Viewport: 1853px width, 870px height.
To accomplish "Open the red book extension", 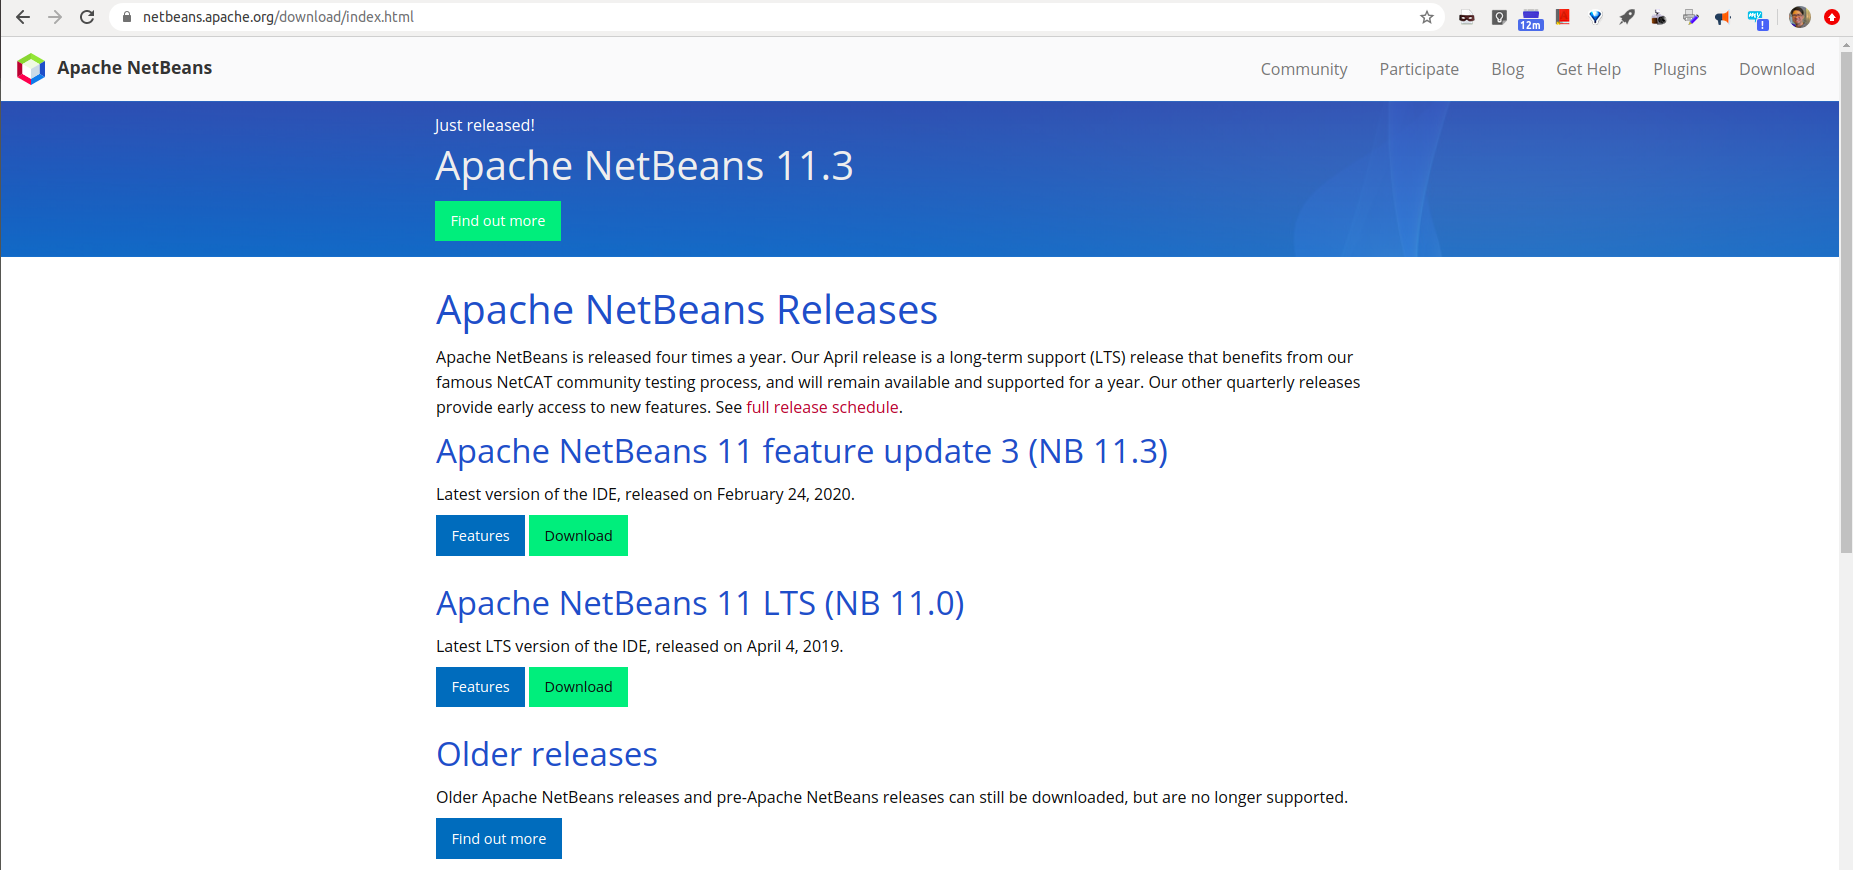I will 1563,17.
